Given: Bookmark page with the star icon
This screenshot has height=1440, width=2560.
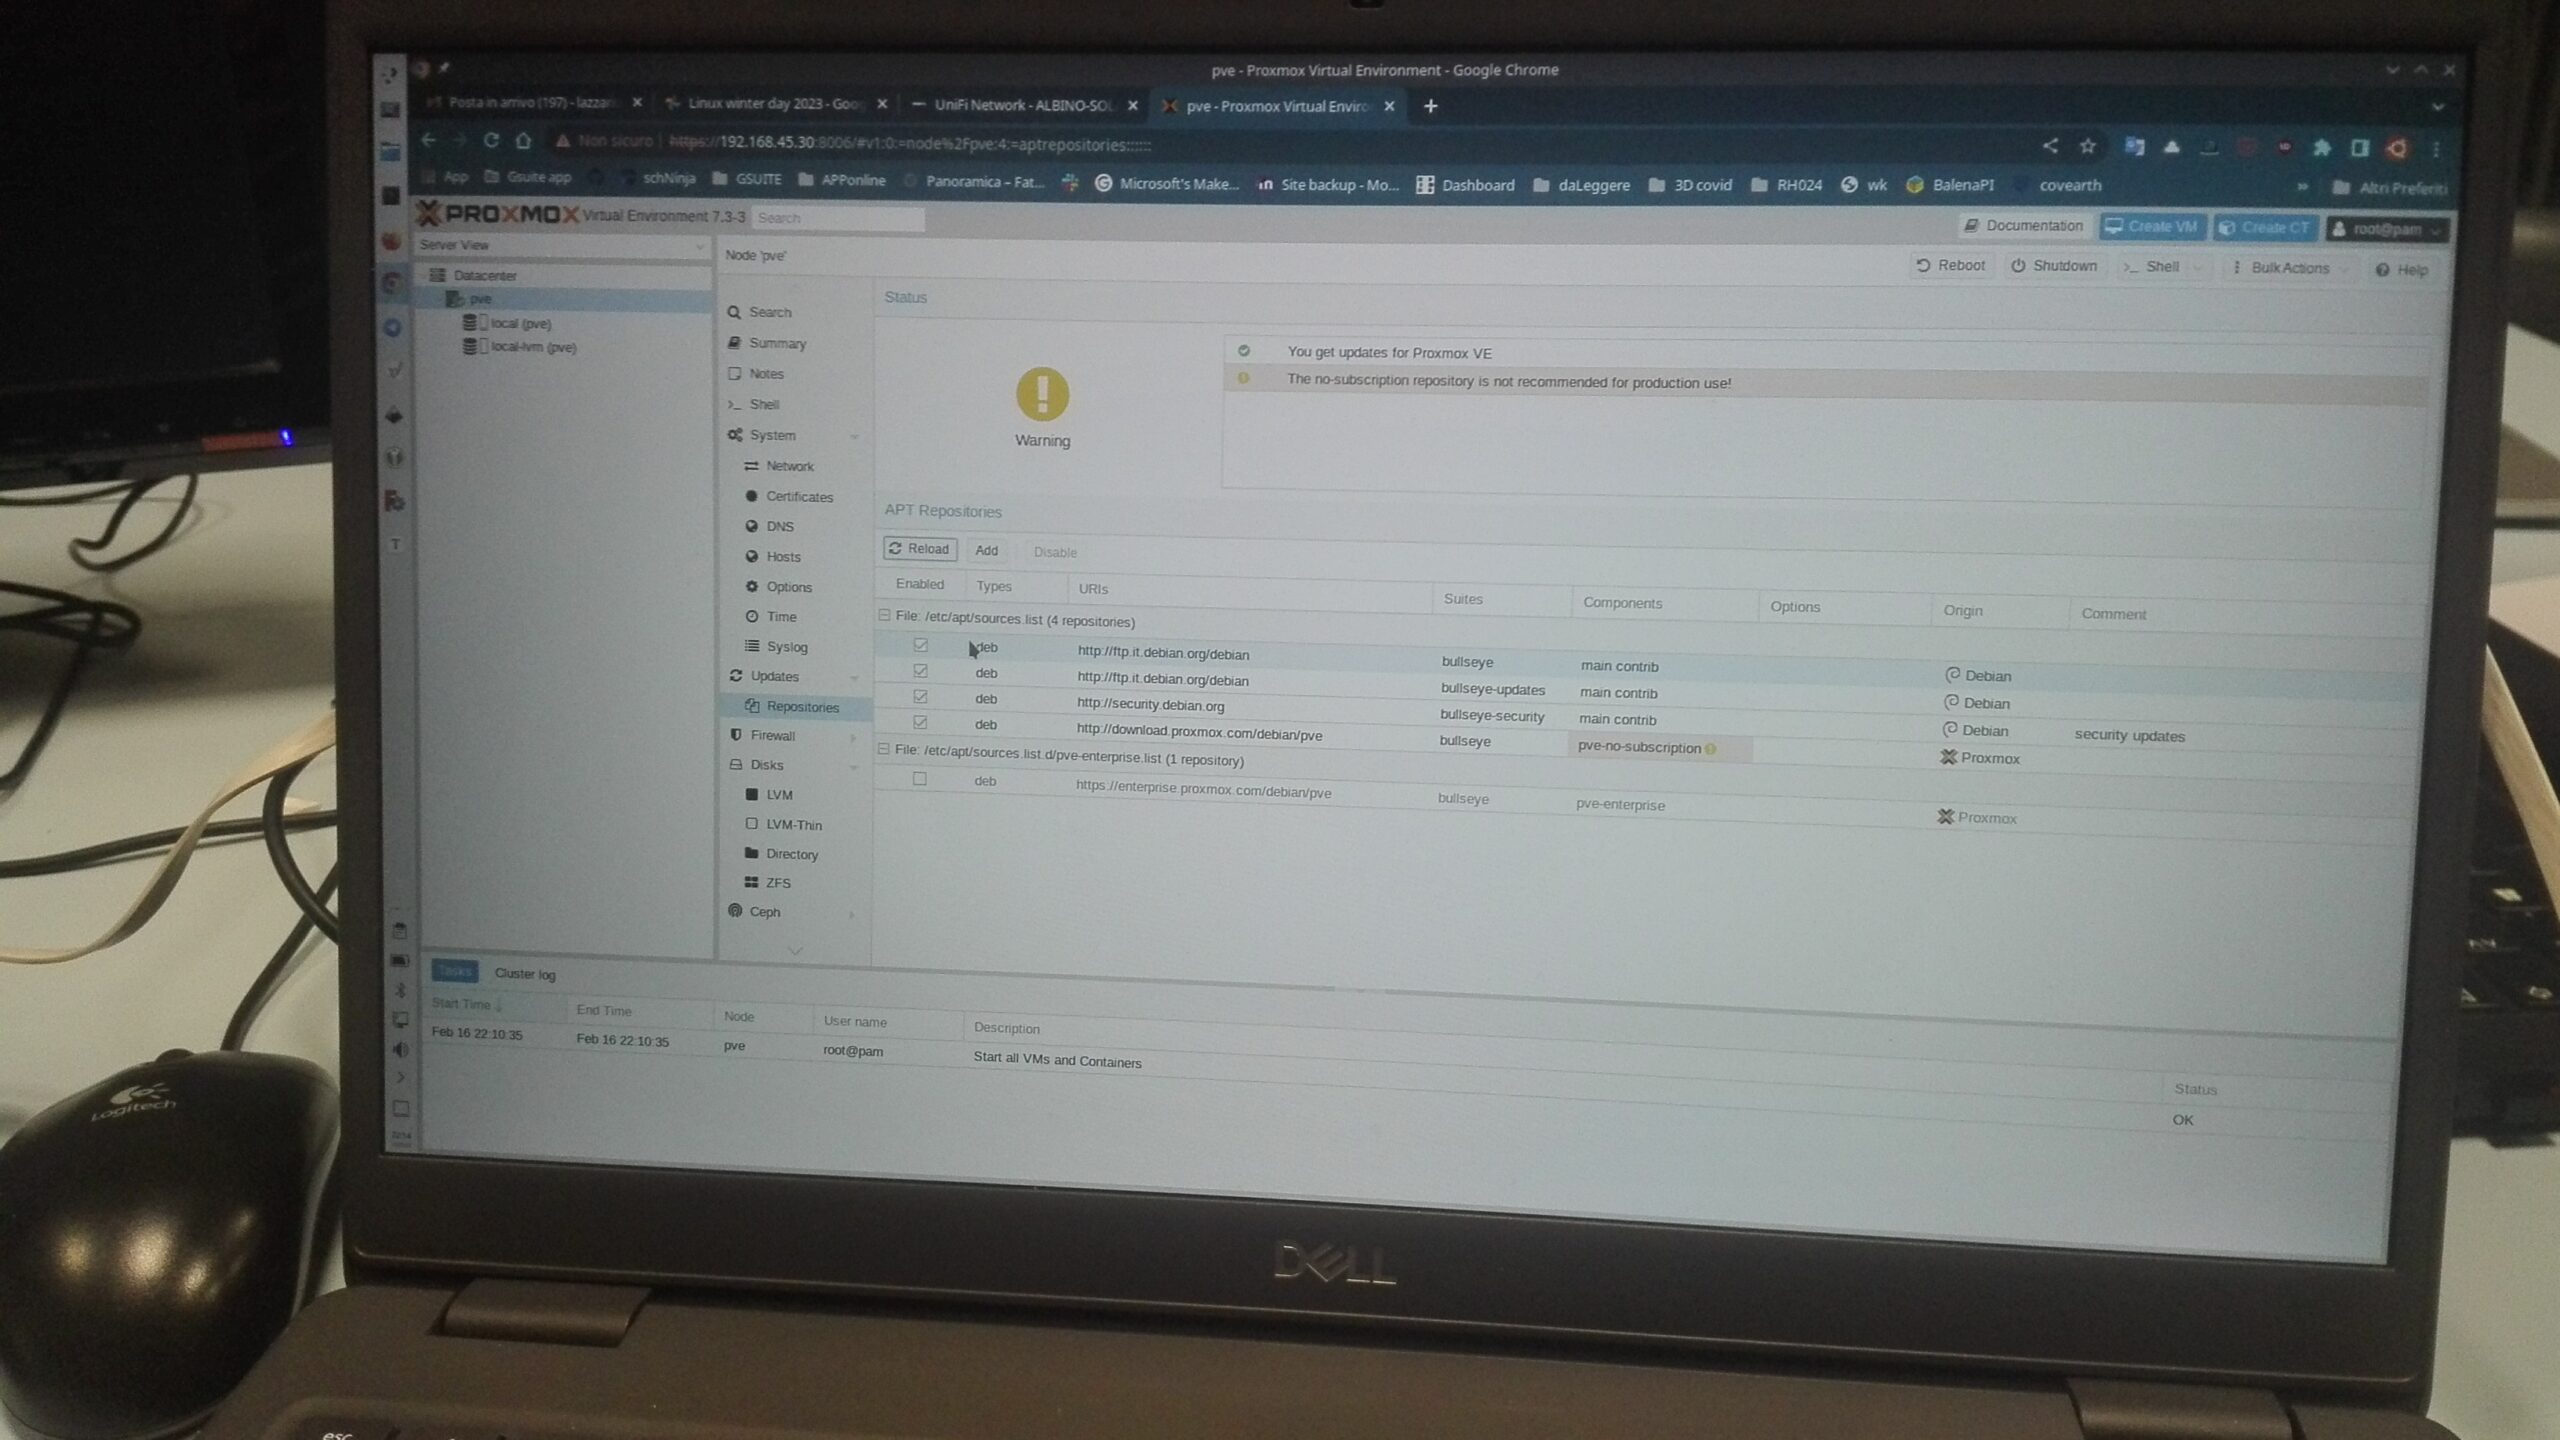Looking at the screenshot, I should tap(2087, 147).
